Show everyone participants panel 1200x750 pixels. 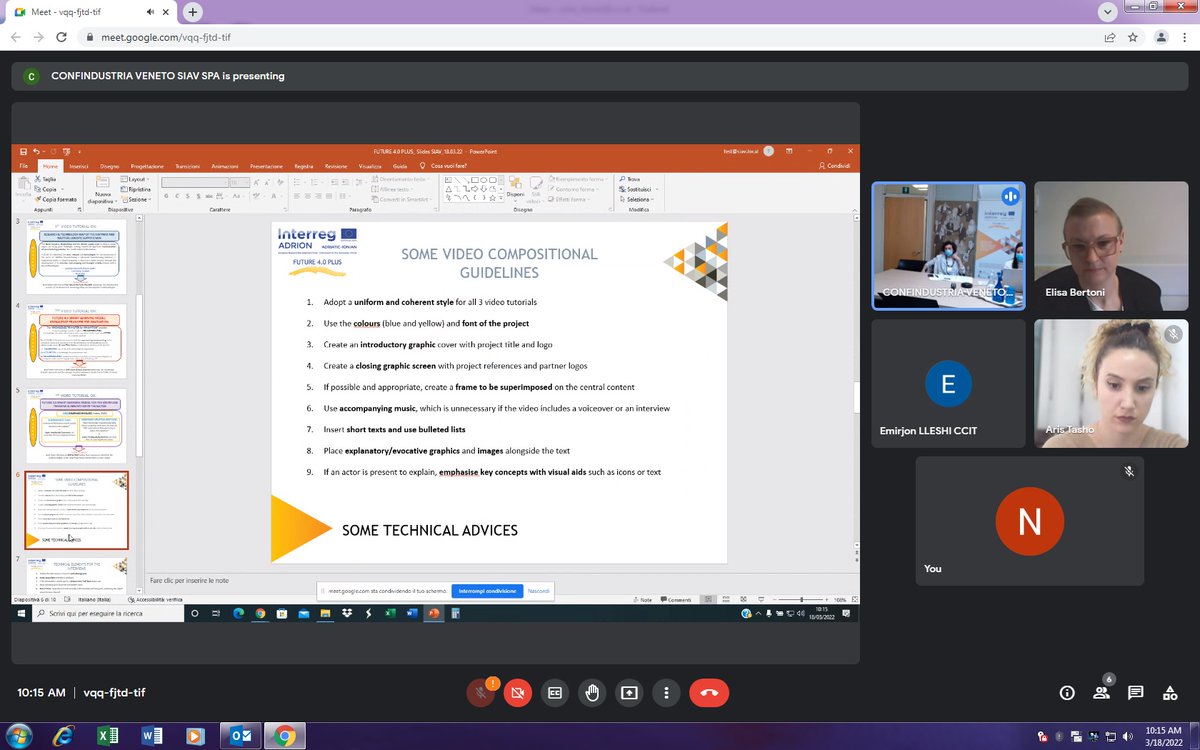coord(1101,693)
